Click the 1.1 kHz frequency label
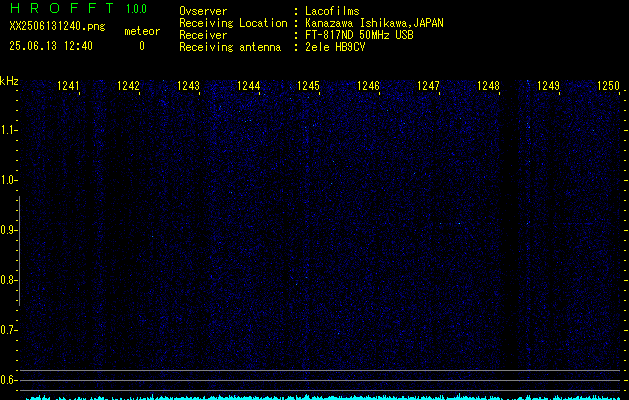This screenshot has width=629, height=400. [x=7, y=130]
